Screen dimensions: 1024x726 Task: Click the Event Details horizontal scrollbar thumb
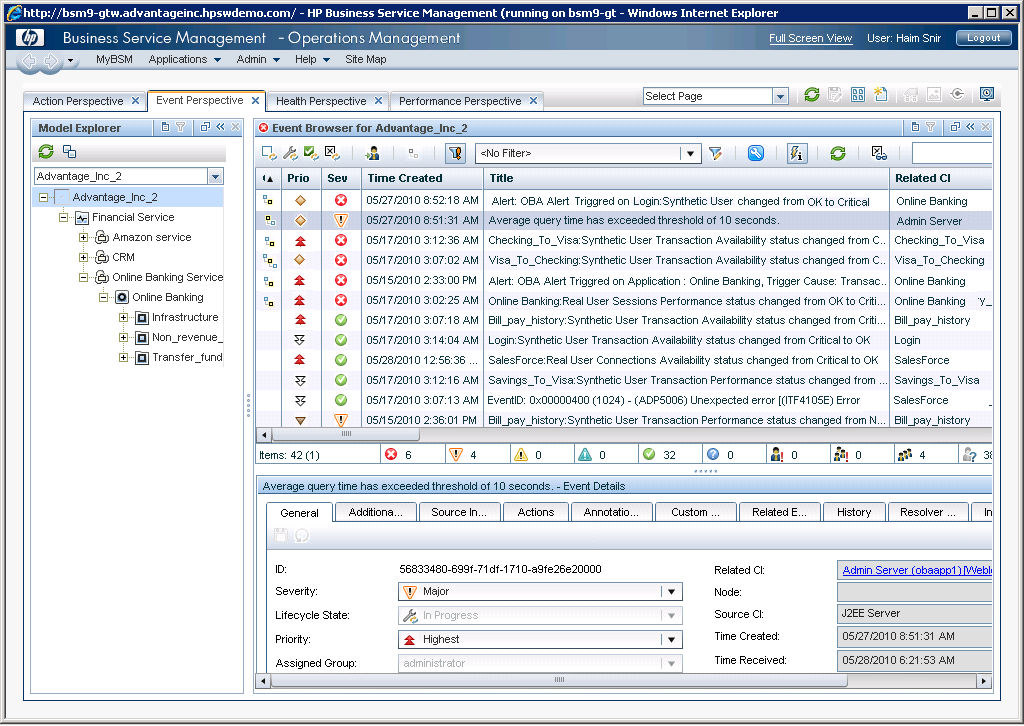coord(559,680)
